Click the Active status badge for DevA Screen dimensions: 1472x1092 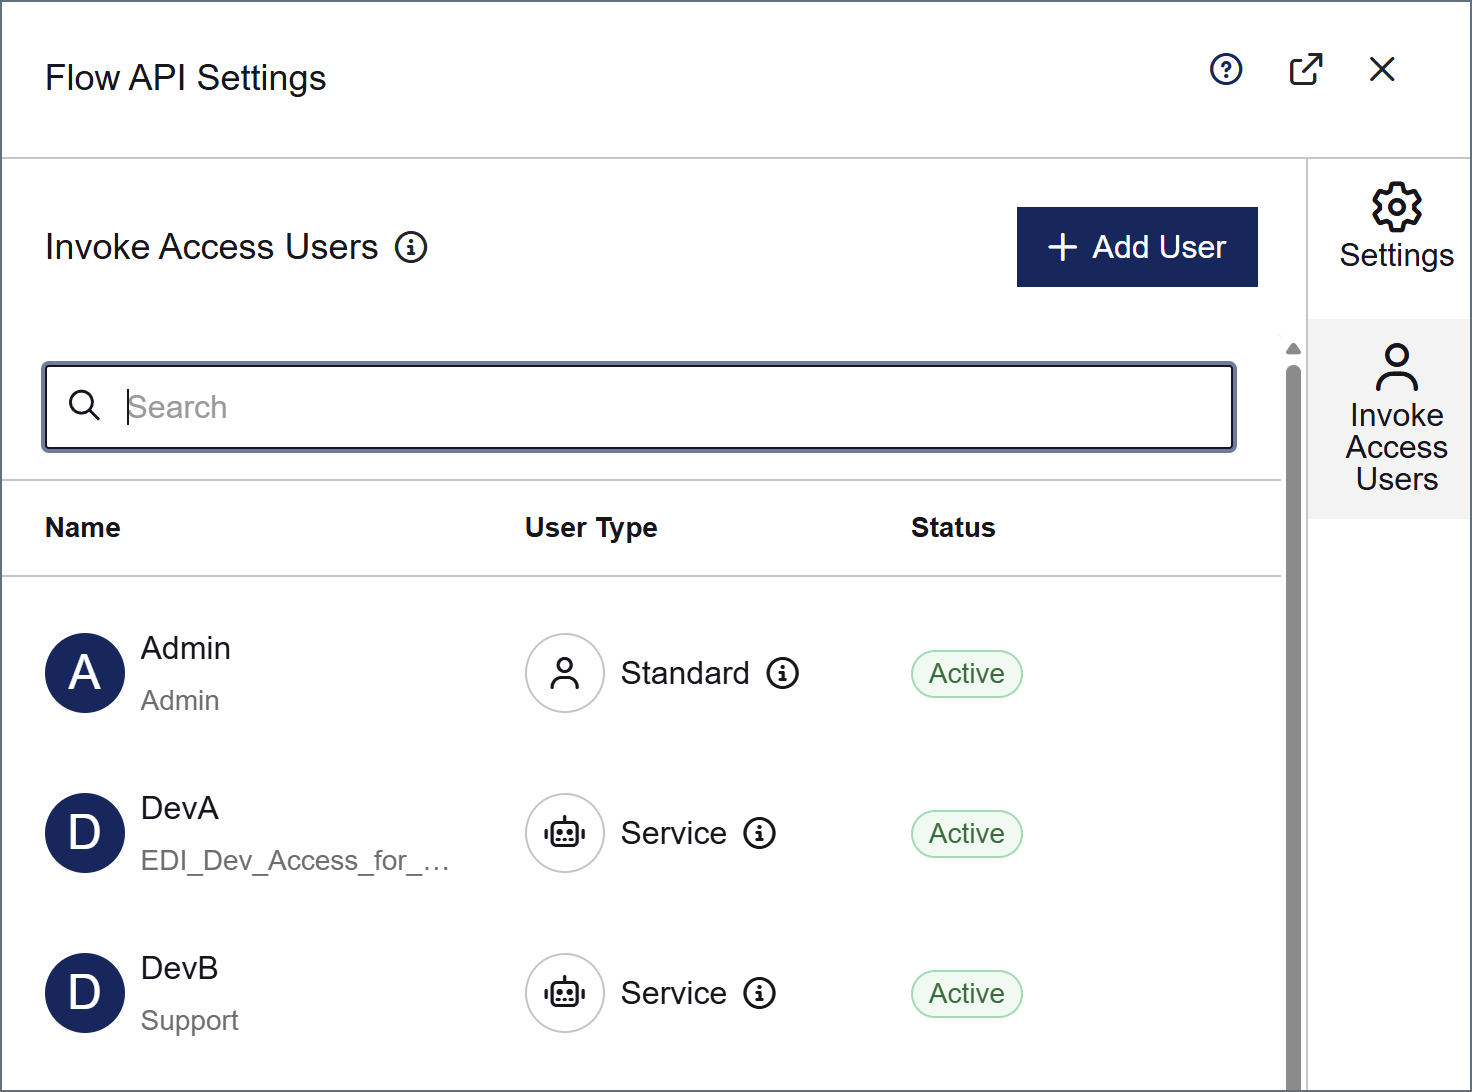(x=967, y=834)
